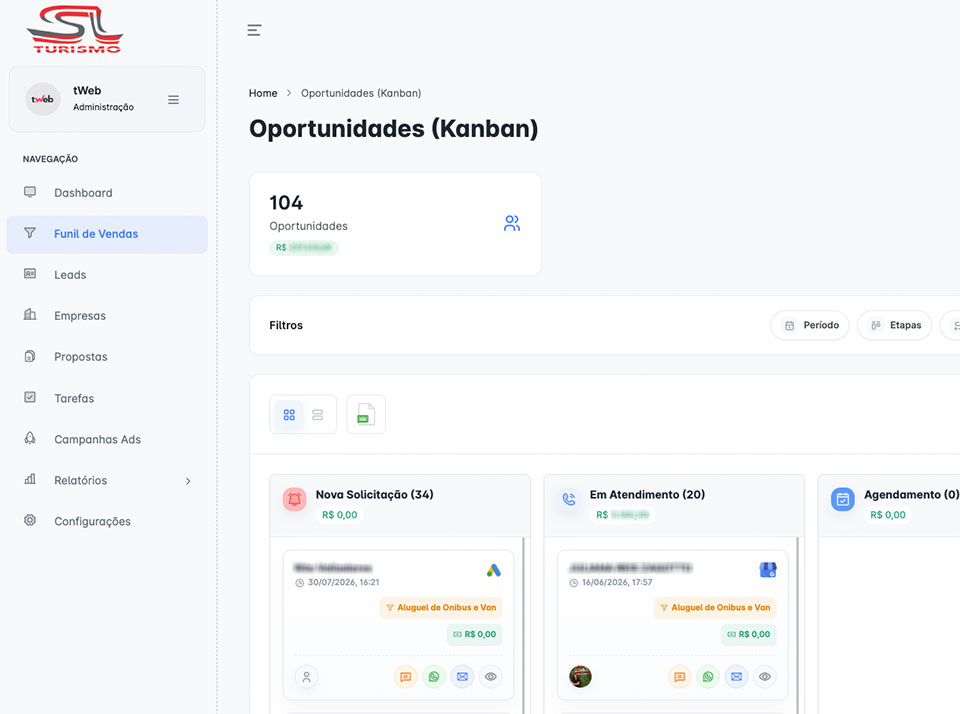Click the Empresas building icon
This screenshot has width=960, height=714.
(30, 314)
